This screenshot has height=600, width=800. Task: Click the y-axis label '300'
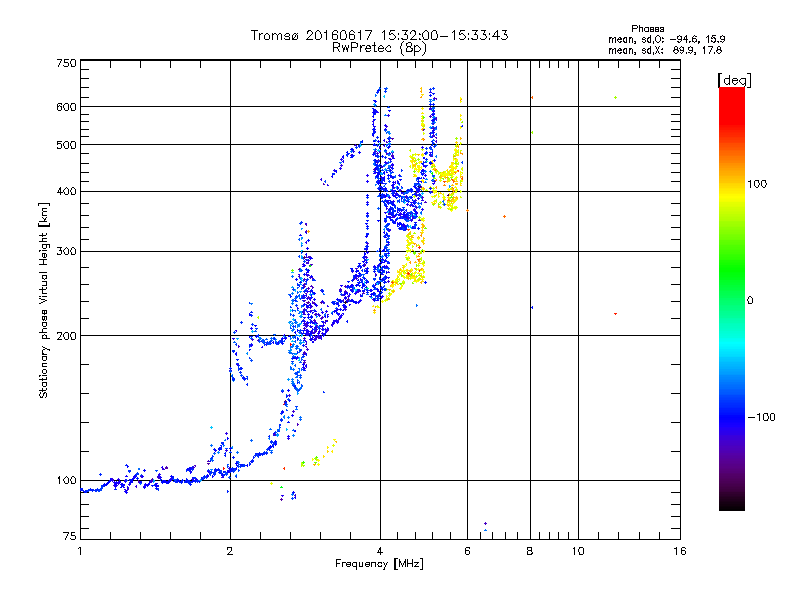pos(66,252)
